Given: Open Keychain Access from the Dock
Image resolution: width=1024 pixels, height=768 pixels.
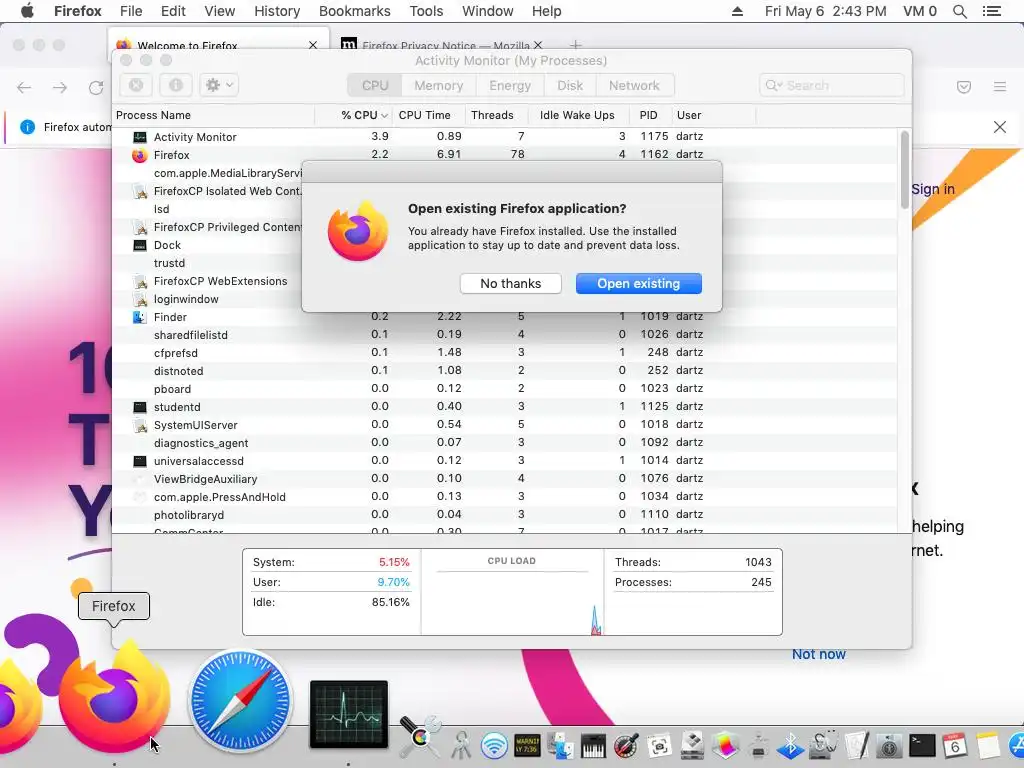Looking at the screenshot, I should click(461, 744).
